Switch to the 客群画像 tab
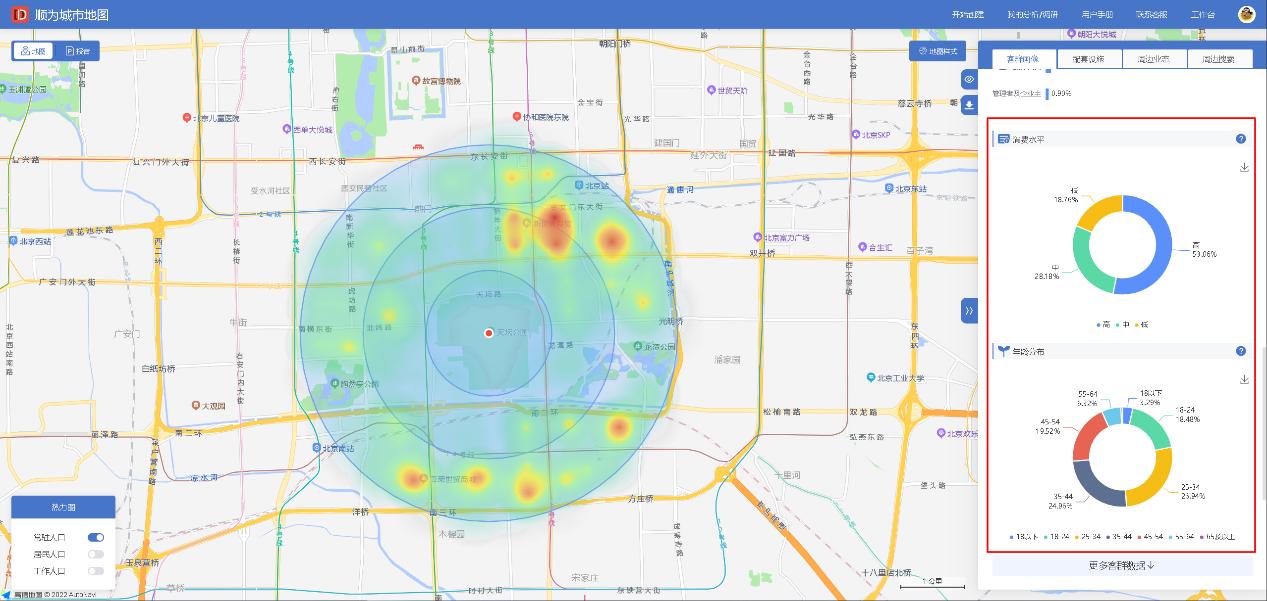The height and width of the screenshot is (601, 1267). 1023,59
